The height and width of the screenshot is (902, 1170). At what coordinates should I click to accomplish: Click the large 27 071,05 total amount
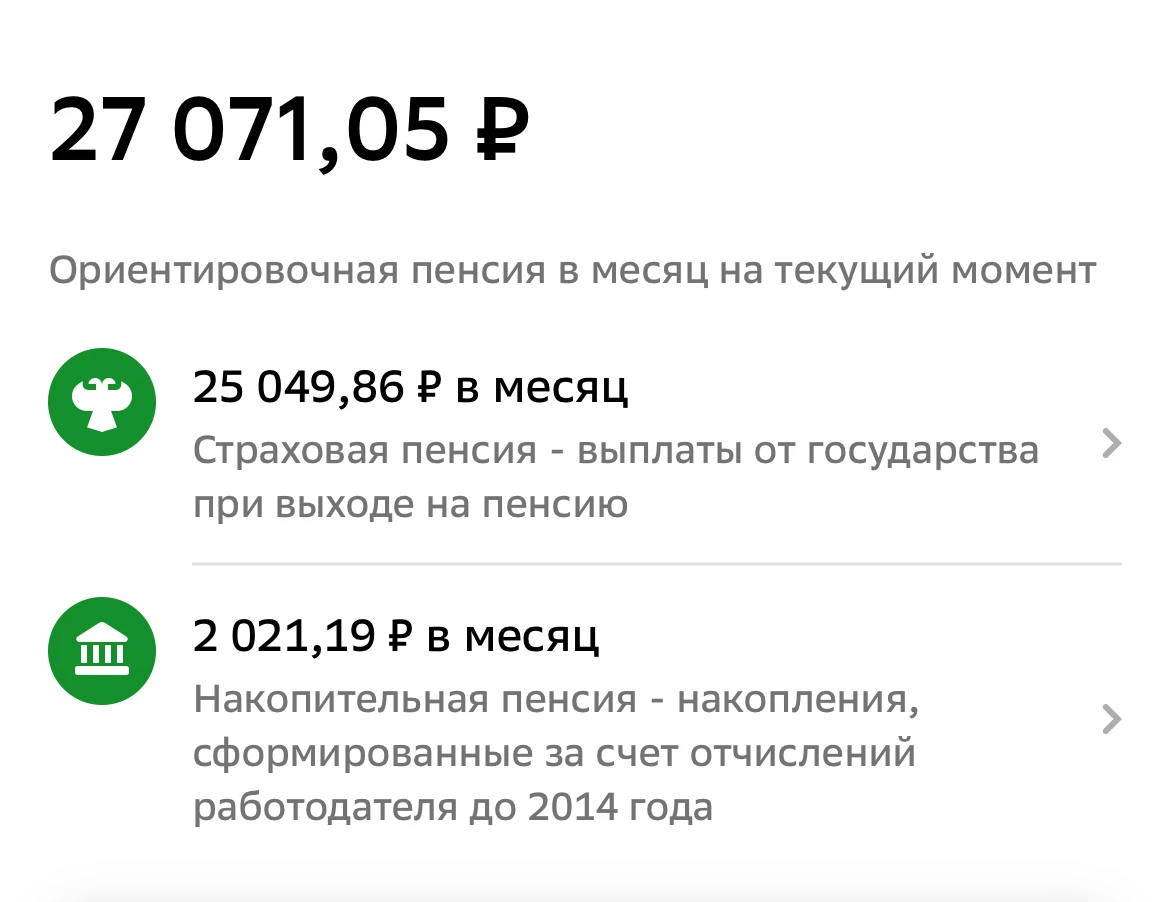(x=250, y=128)
